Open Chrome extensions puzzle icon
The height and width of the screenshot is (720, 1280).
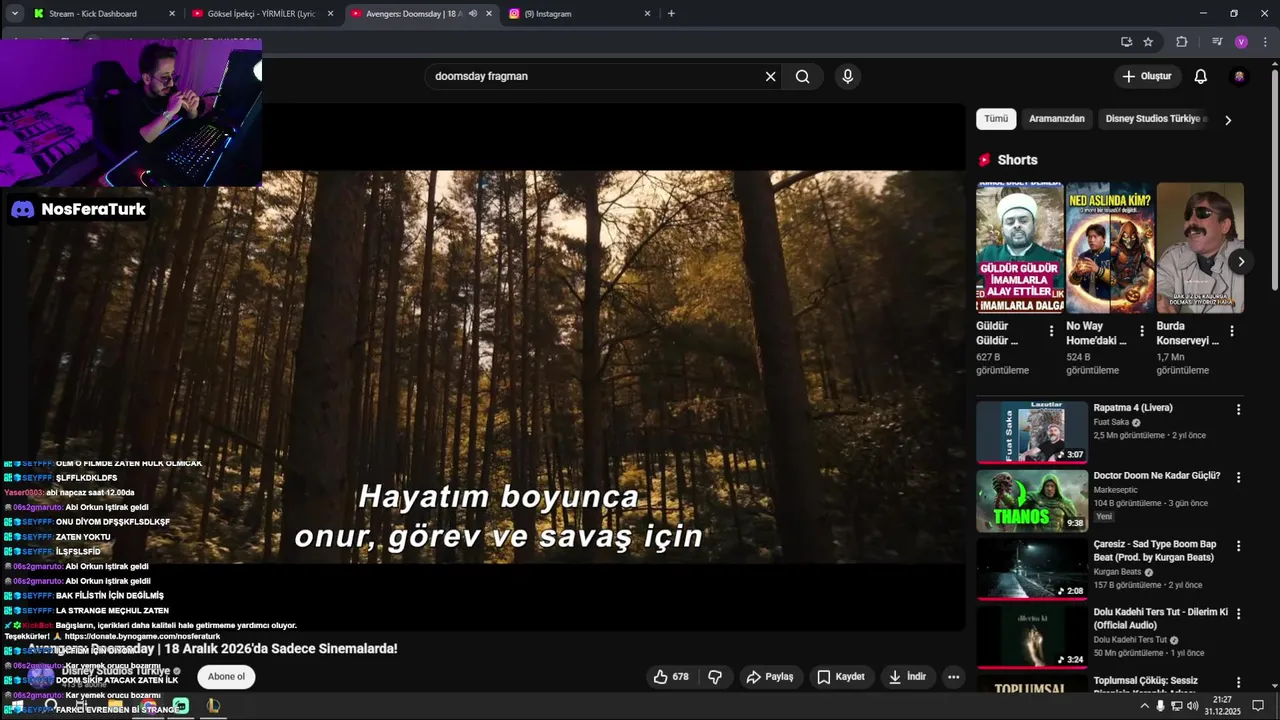click(x=1182, y=42)
